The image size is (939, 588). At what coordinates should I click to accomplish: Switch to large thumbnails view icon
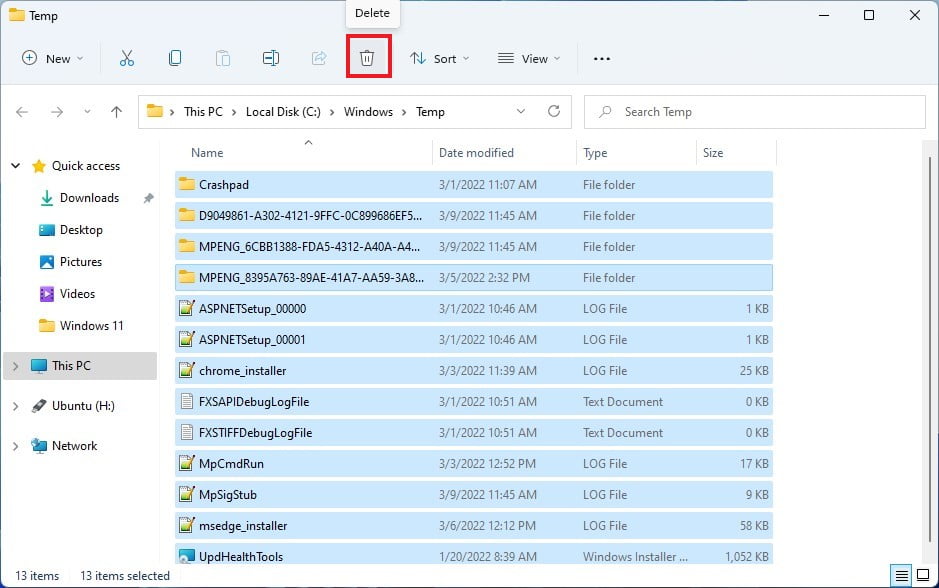click(x=922, y=575)
